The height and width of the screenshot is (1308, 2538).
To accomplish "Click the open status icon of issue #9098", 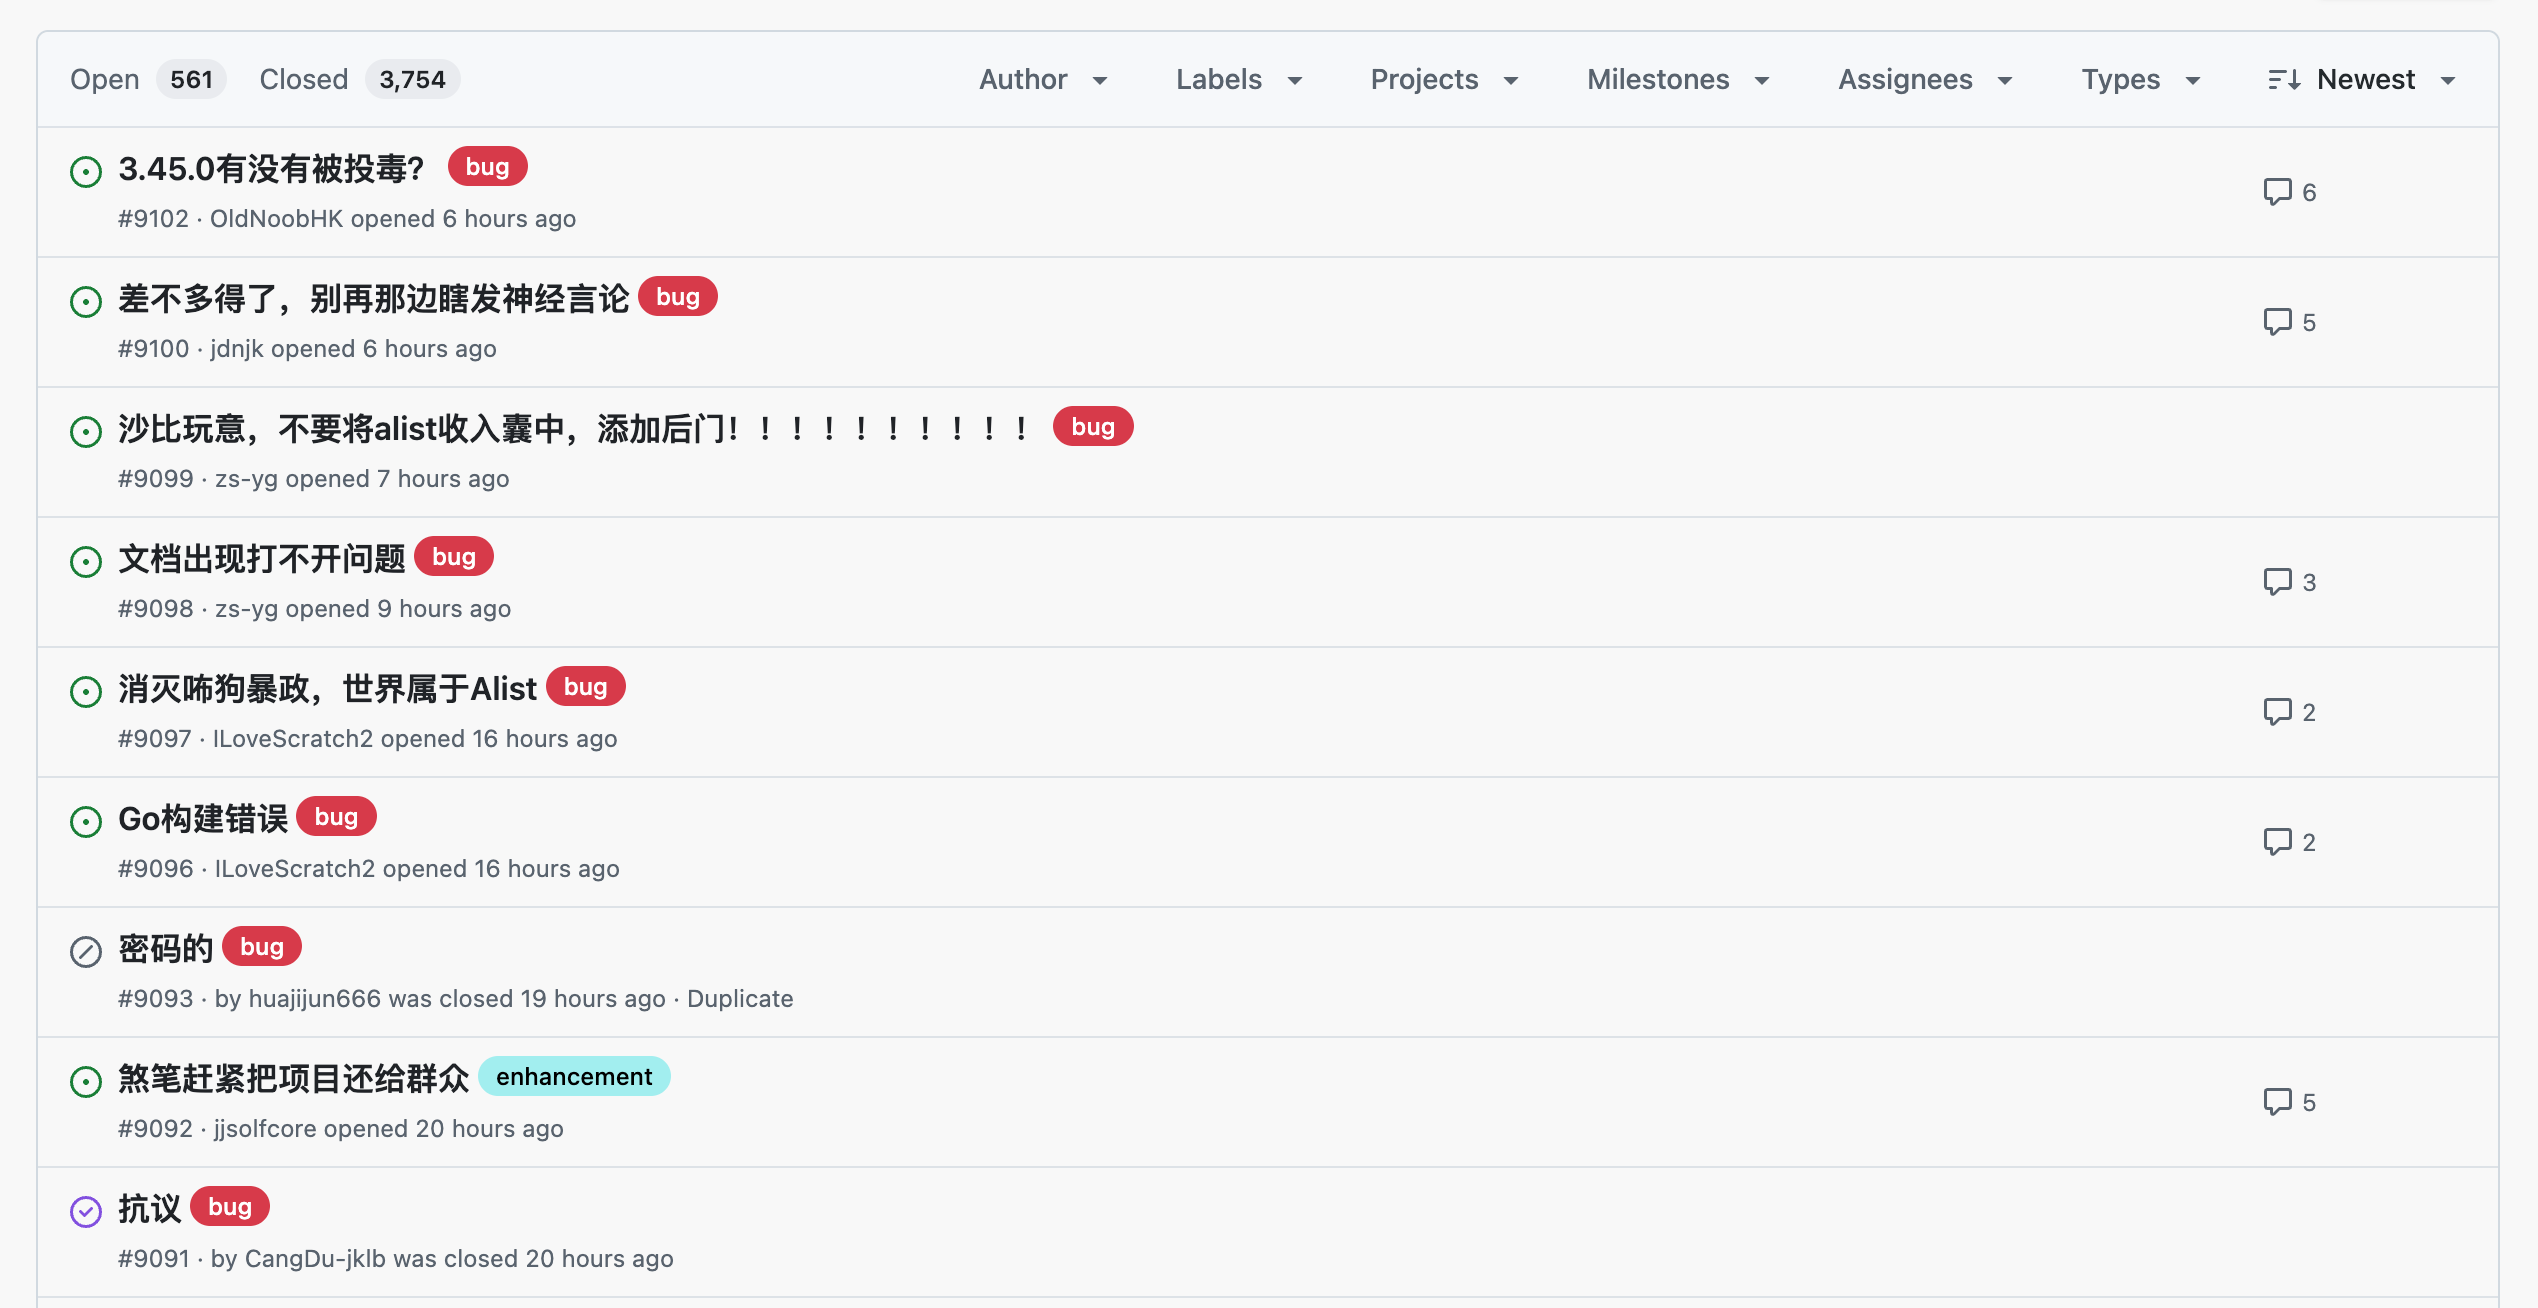I will point(86,561).
